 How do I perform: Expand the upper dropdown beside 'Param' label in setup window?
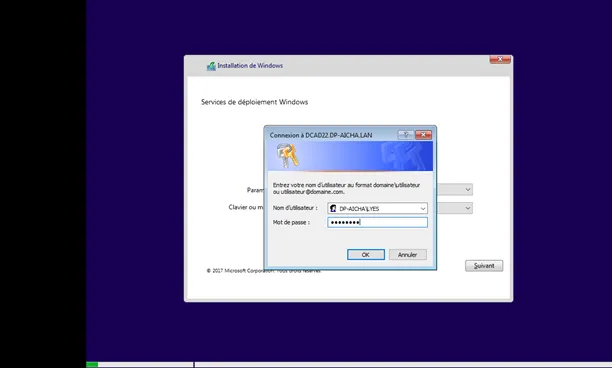pyautogui.click(x=468, y=190)
